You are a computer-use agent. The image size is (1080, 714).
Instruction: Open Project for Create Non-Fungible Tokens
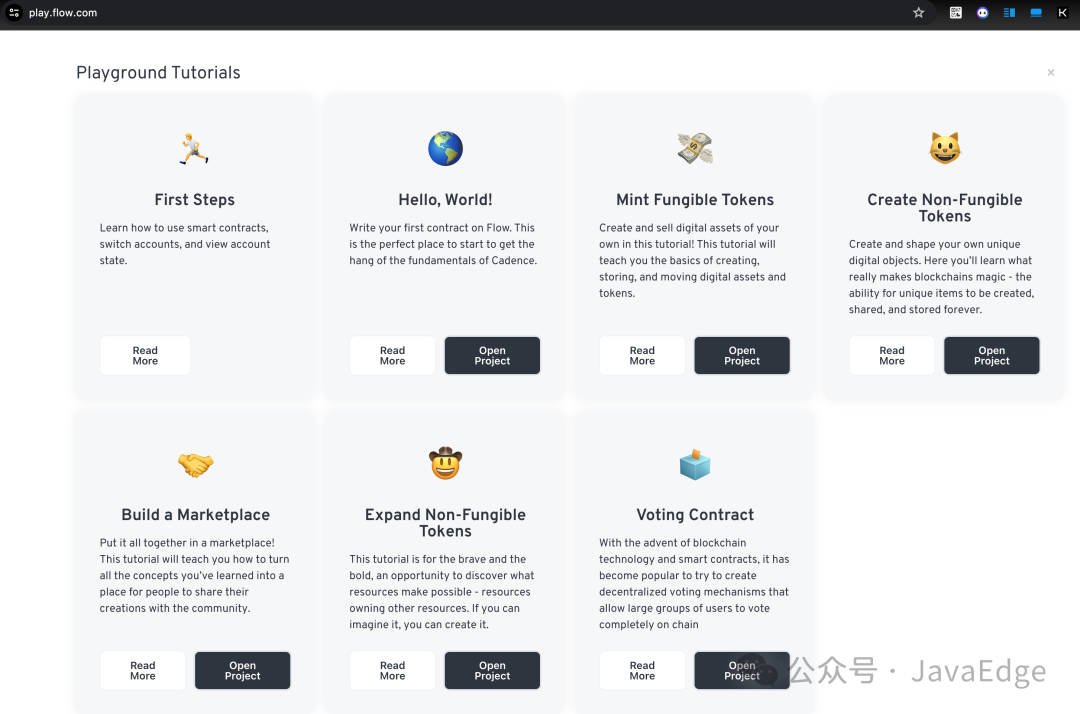coord(991,355)
